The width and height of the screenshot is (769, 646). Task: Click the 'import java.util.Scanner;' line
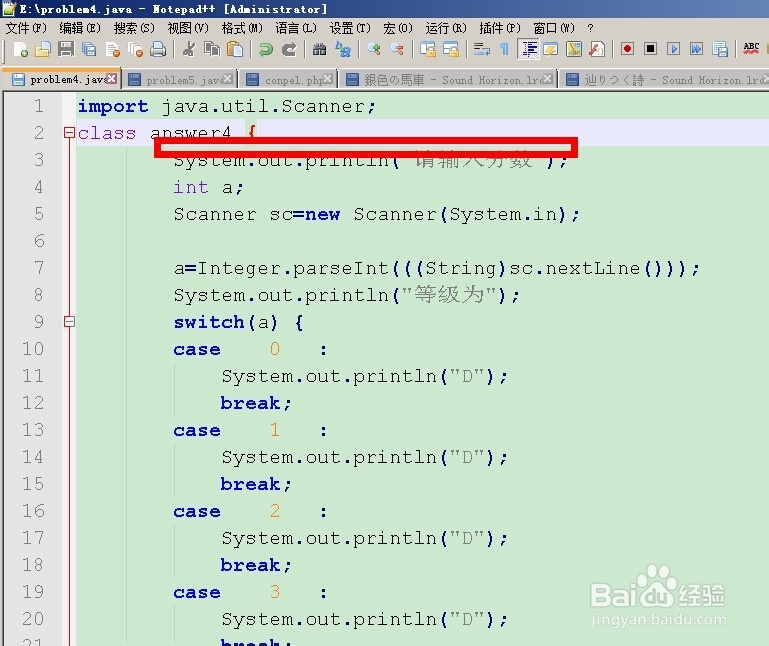[227, 106]
